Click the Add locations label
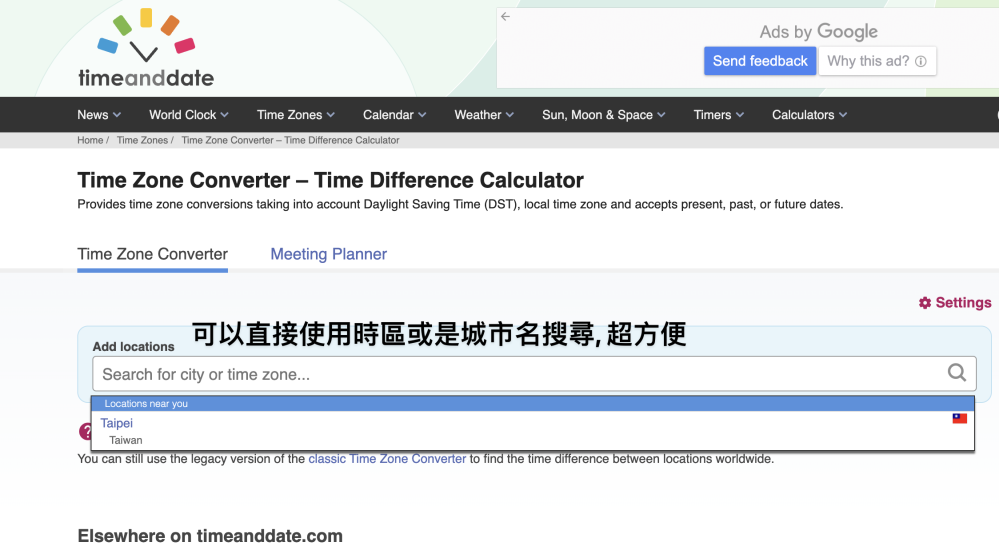999x550 pixels. pos(133,347)
